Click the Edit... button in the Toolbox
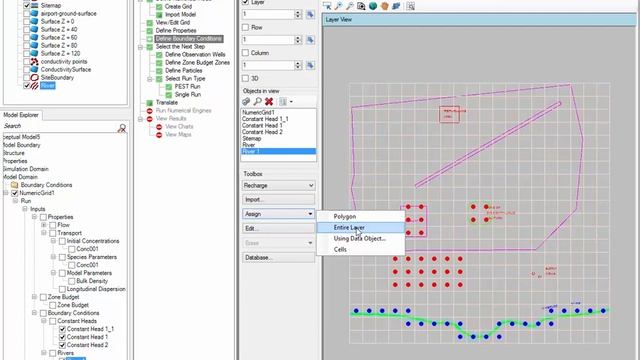The width and height of the screenshot is (640, 360). coord(278,229)
